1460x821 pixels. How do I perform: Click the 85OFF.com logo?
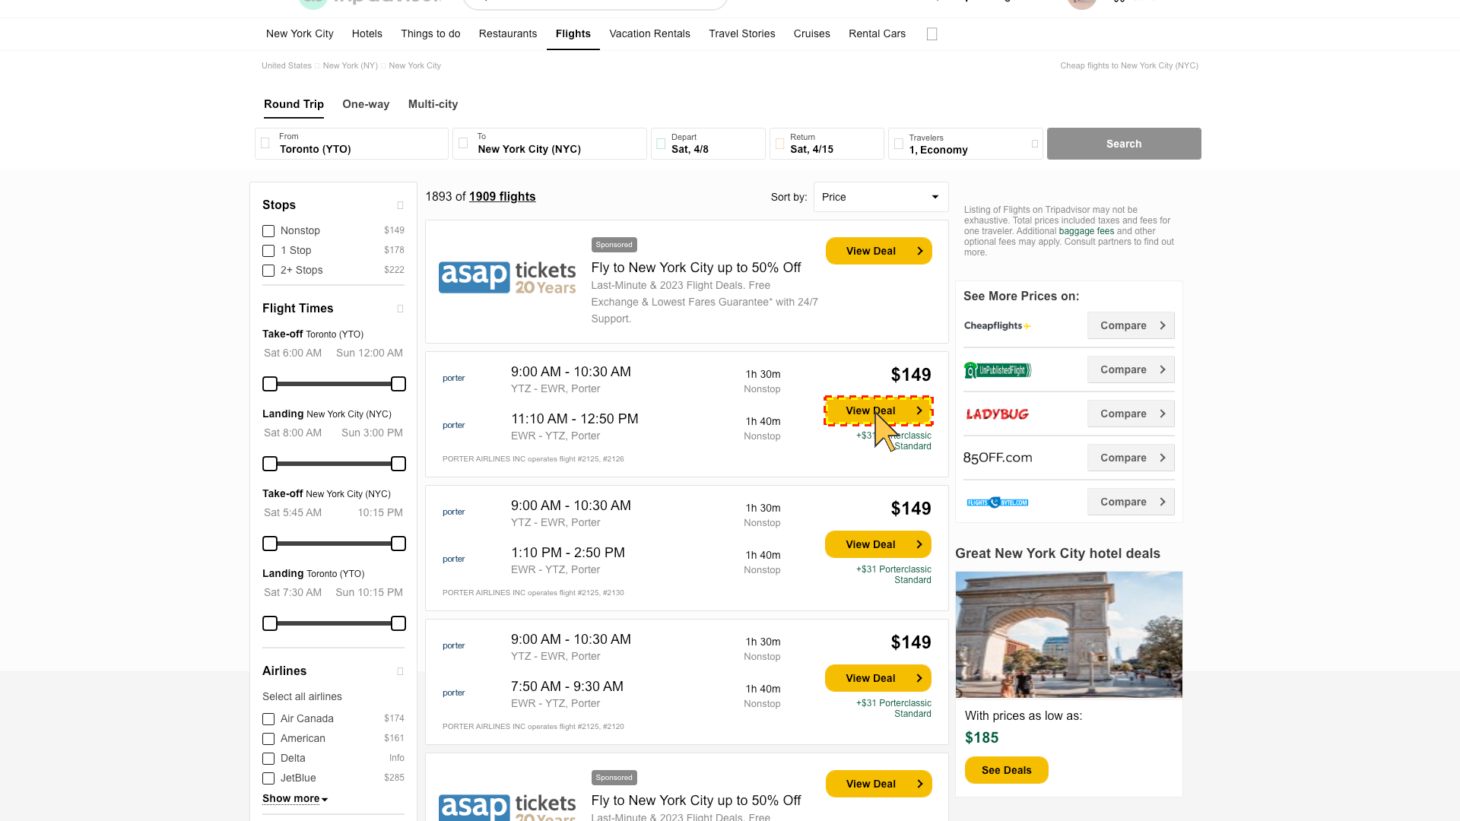997,458
